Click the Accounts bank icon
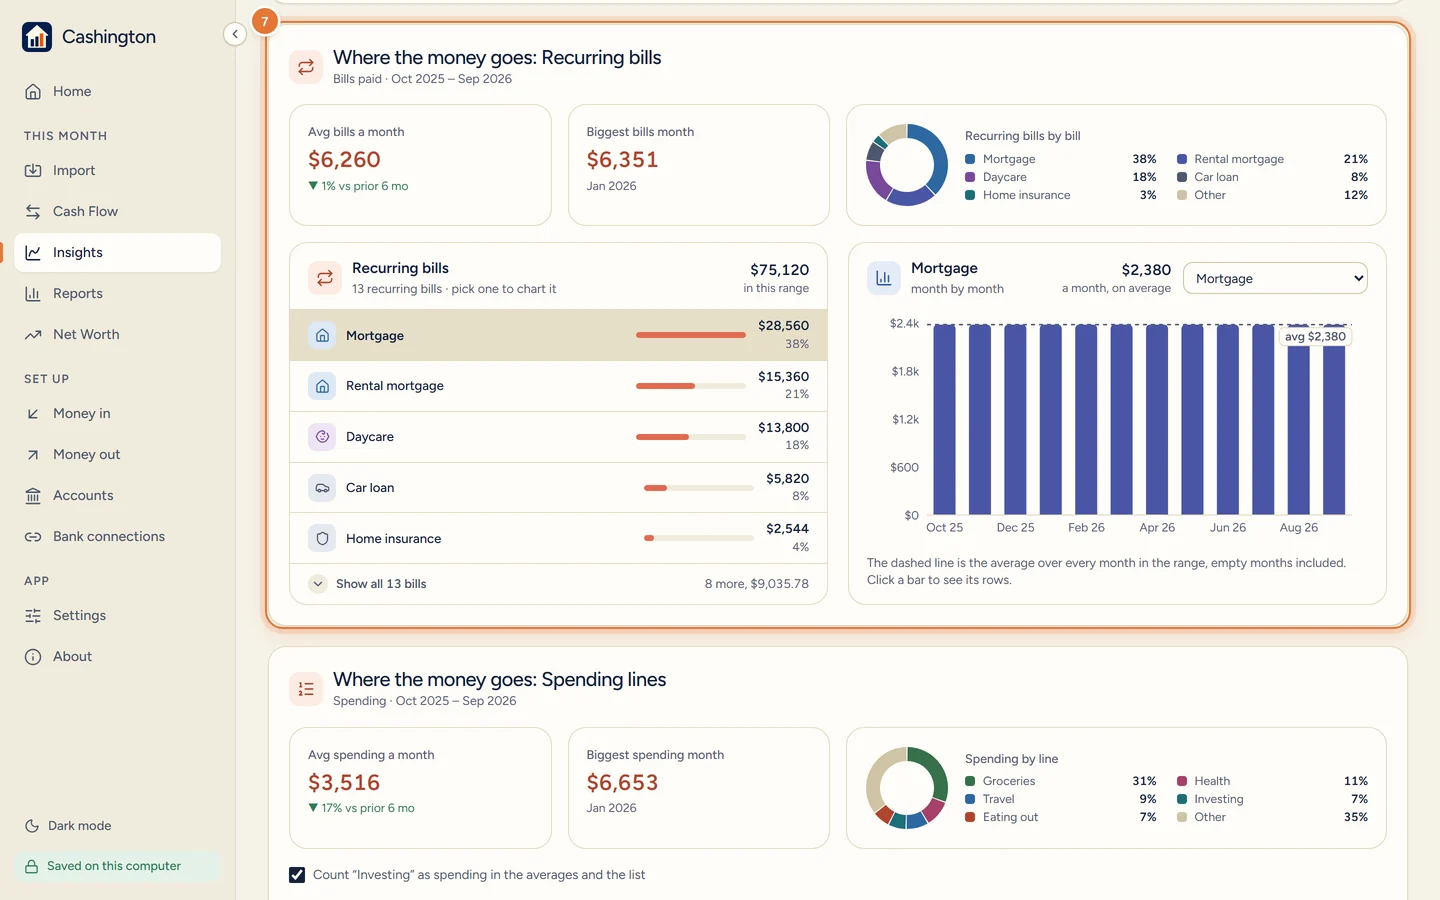 point(33,496)
